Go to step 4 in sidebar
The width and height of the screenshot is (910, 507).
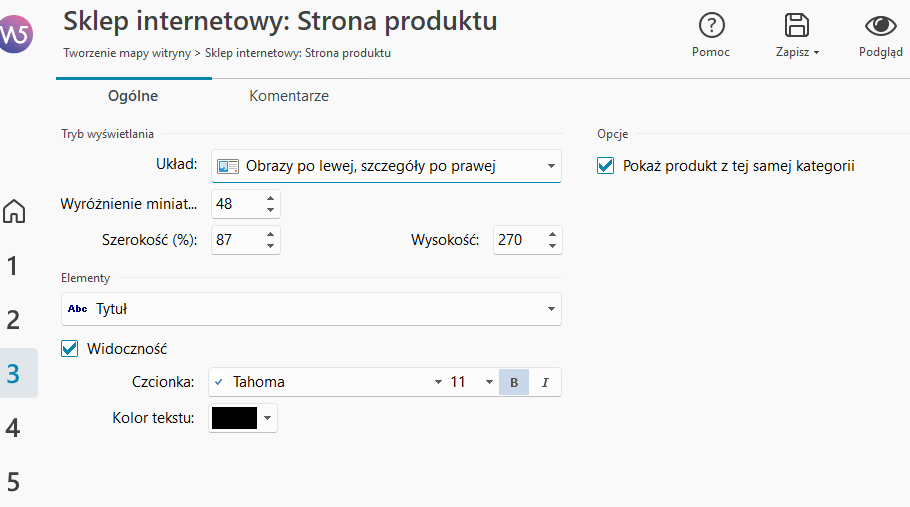click(x=13, y=428)
